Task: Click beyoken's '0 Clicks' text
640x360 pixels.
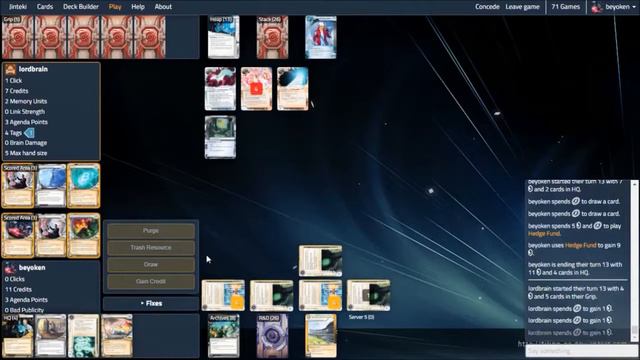Action: coord(15,279)
